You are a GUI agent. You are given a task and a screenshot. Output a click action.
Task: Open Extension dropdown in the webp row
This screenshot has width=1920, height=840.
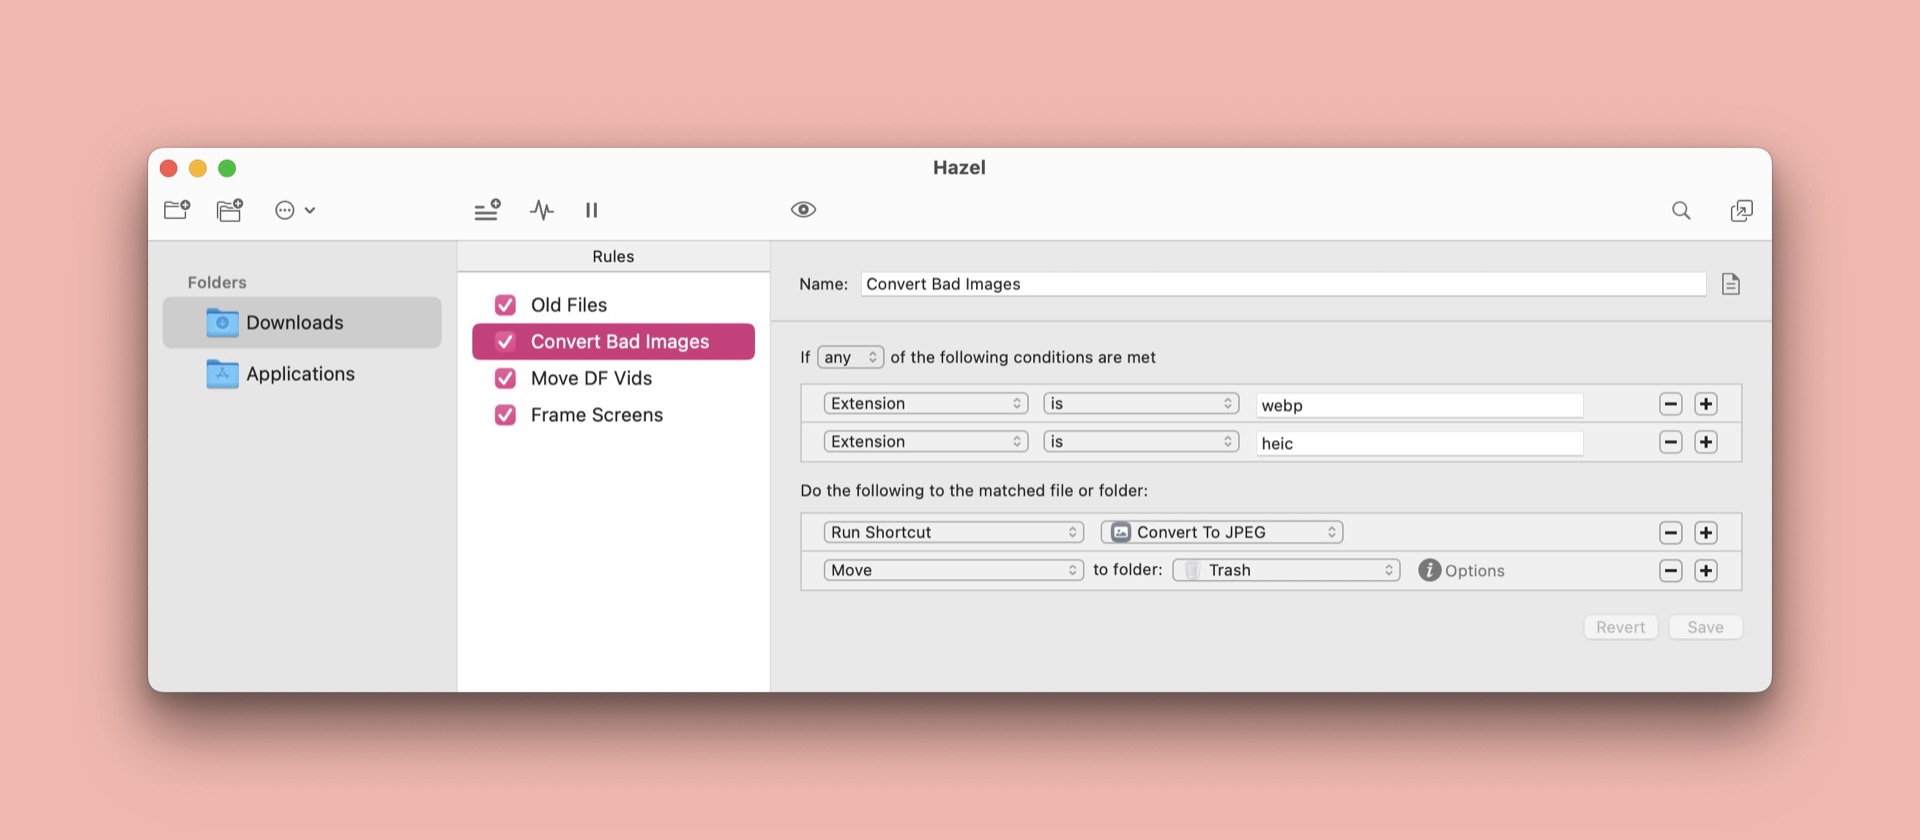coord(926,403)
